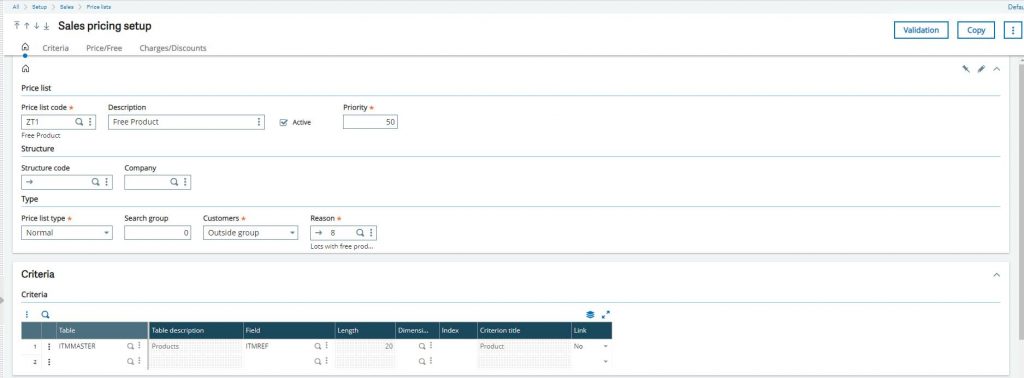Click the Validation button
Viewport: 1024px width, 378px height.
point(921,30)
